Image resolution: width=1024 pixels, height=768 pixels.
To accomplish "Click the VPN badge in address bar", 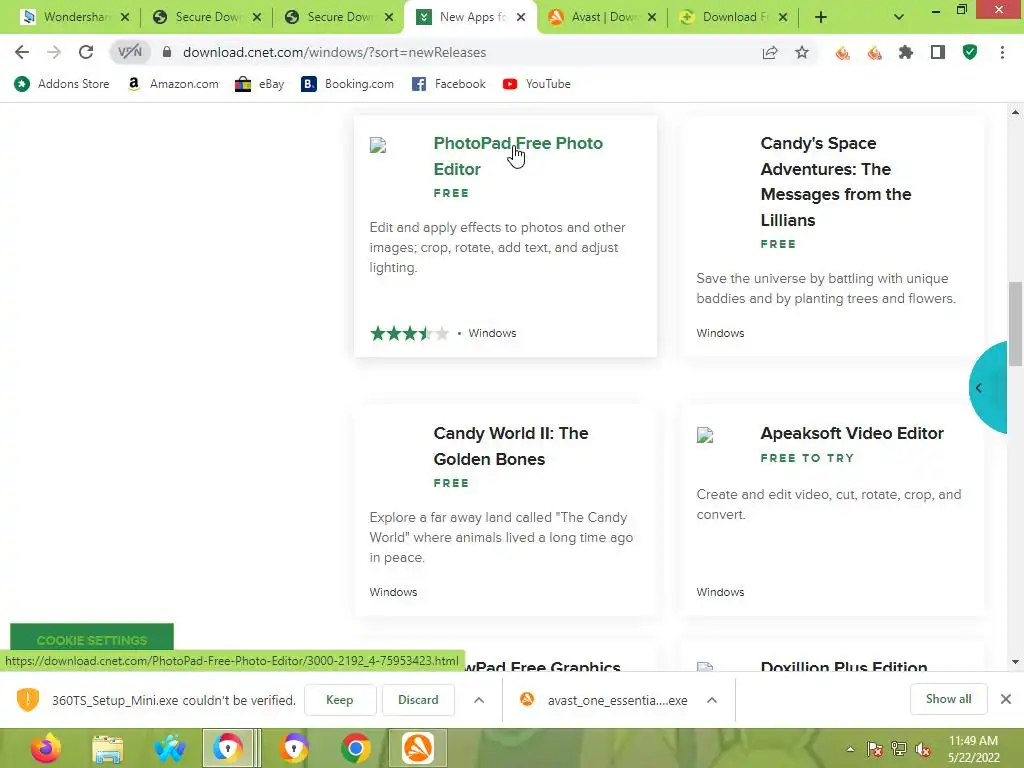I will point(129,52).
